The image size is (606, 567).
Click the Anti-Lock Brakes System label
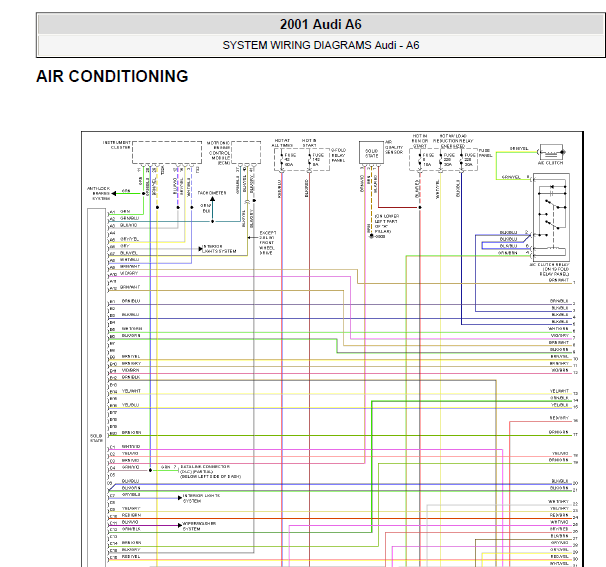click(x=99, y=193)
